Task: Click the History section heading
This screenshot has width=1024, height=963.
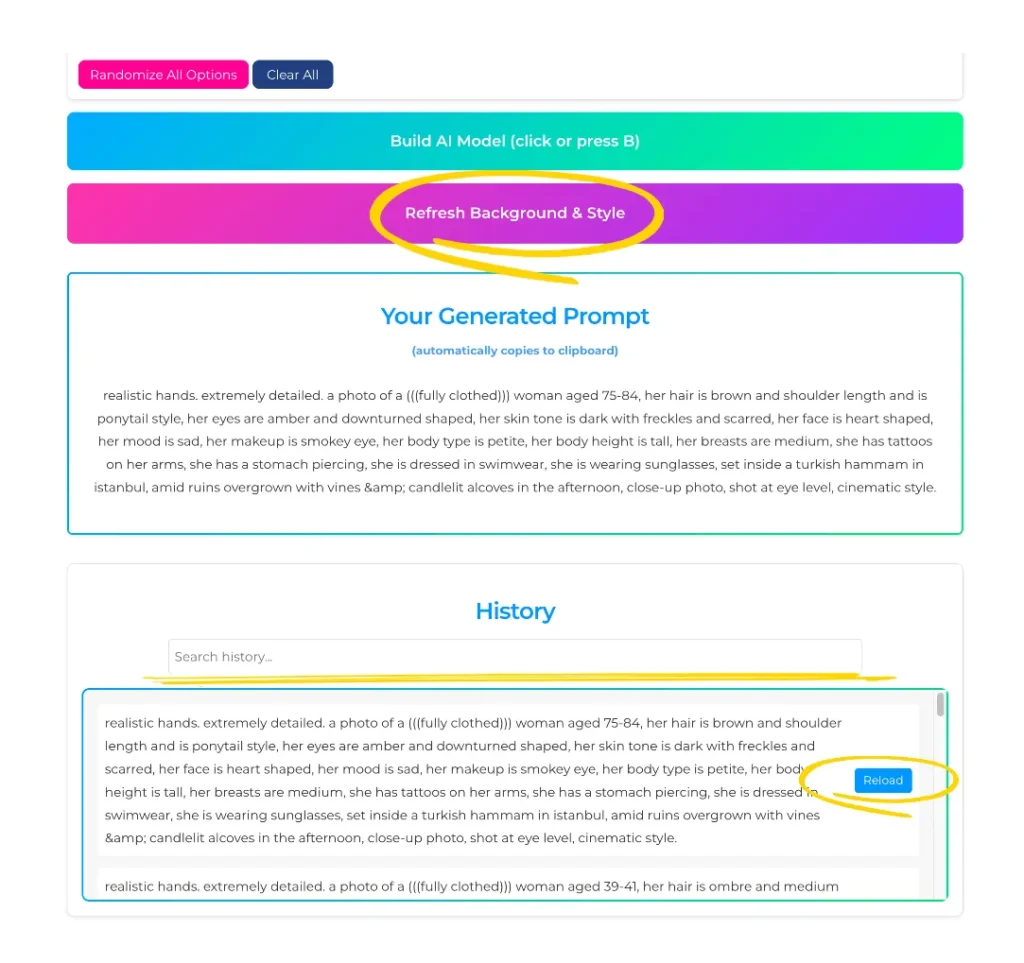Action: (515, 611)
